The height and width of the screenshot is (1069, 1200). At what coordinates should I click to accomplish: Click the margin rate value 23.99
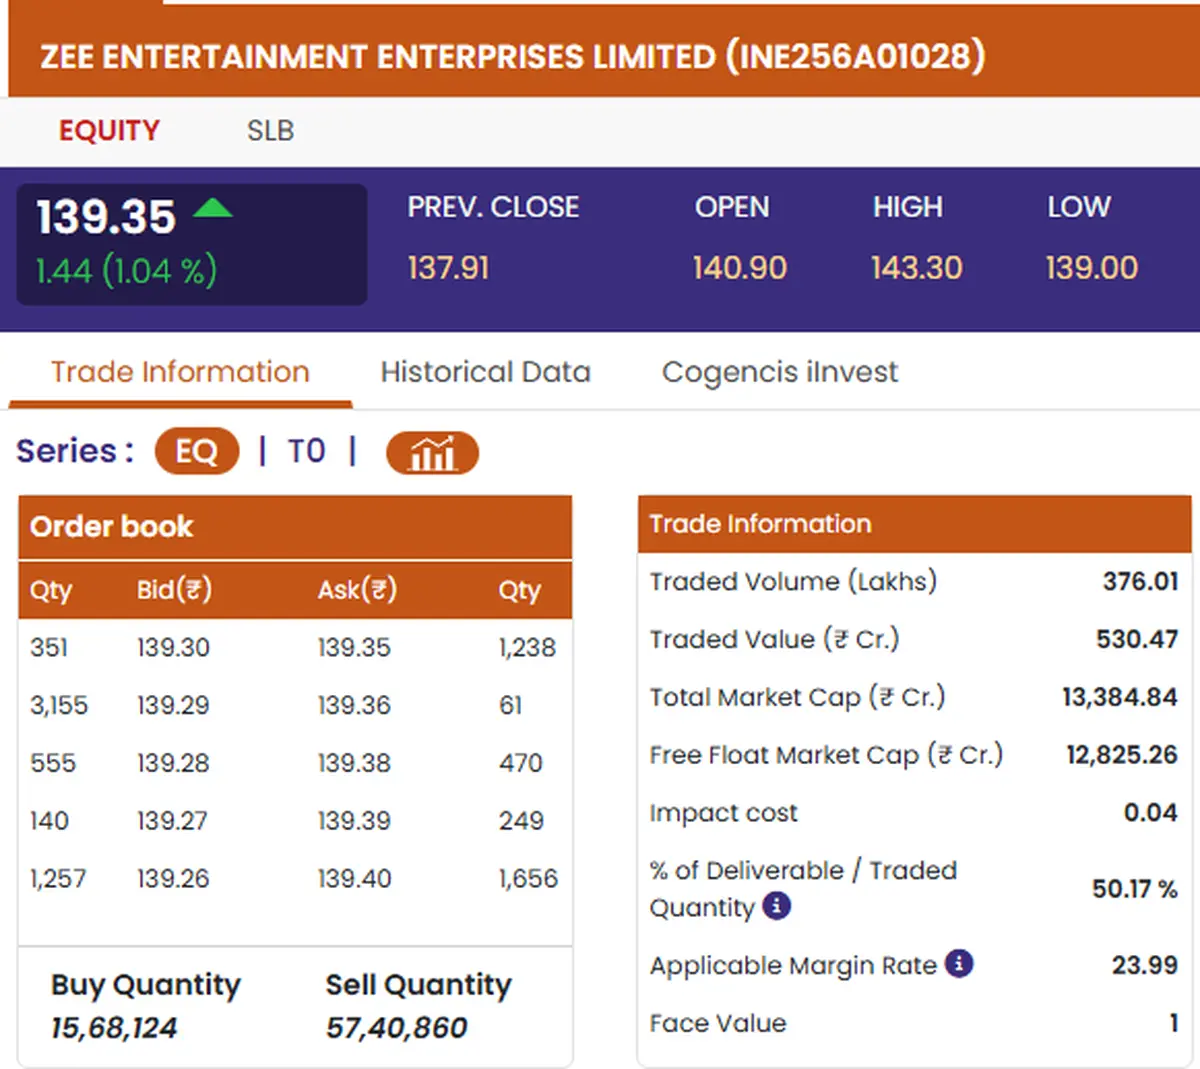coord(1145,965)
